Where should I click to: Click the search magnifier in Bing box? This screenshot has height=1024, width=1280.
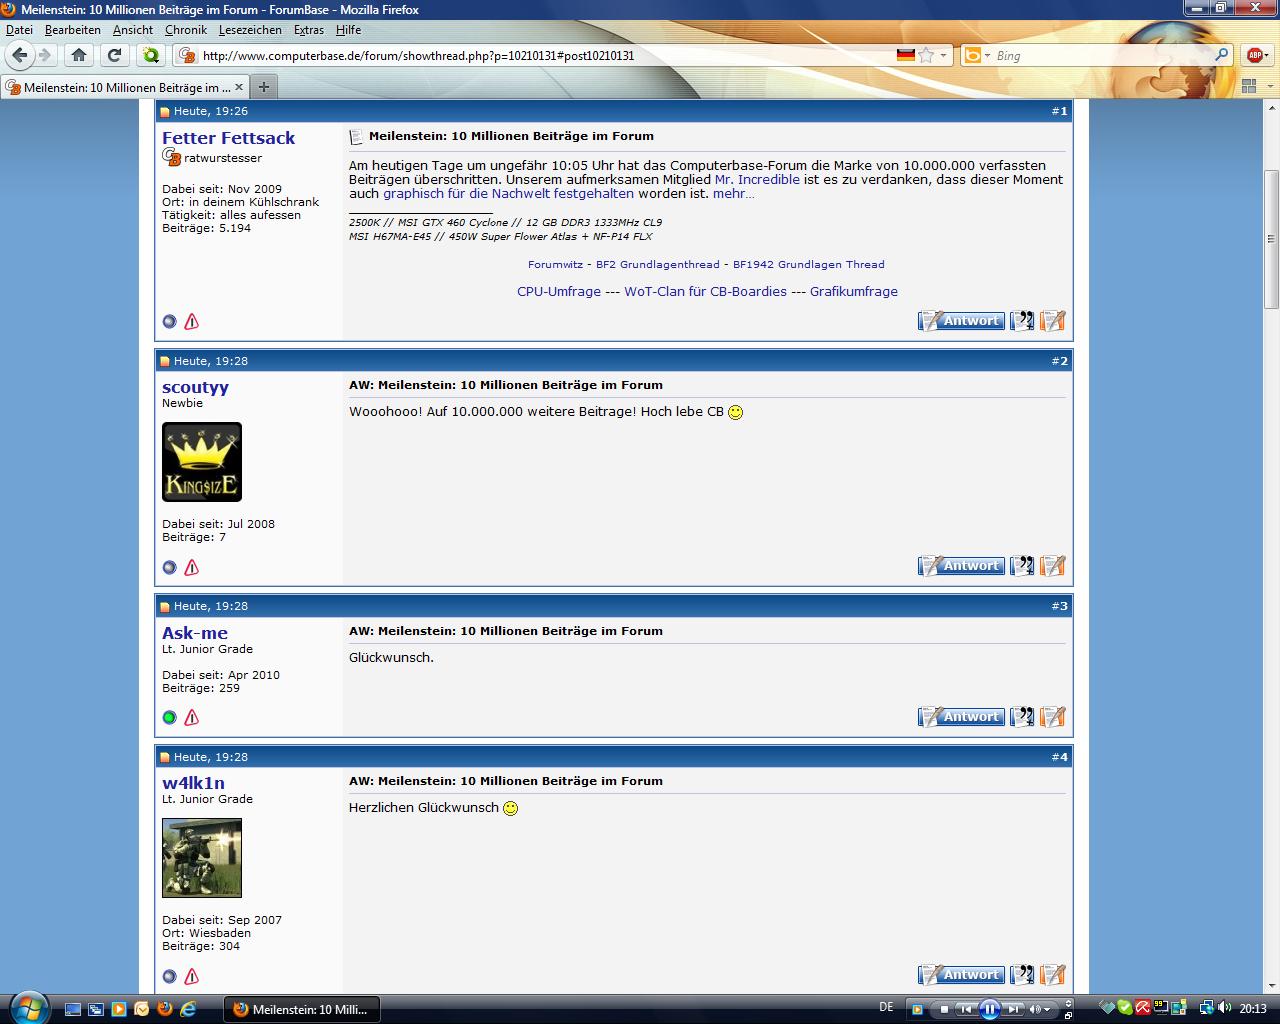(1222, 55)
